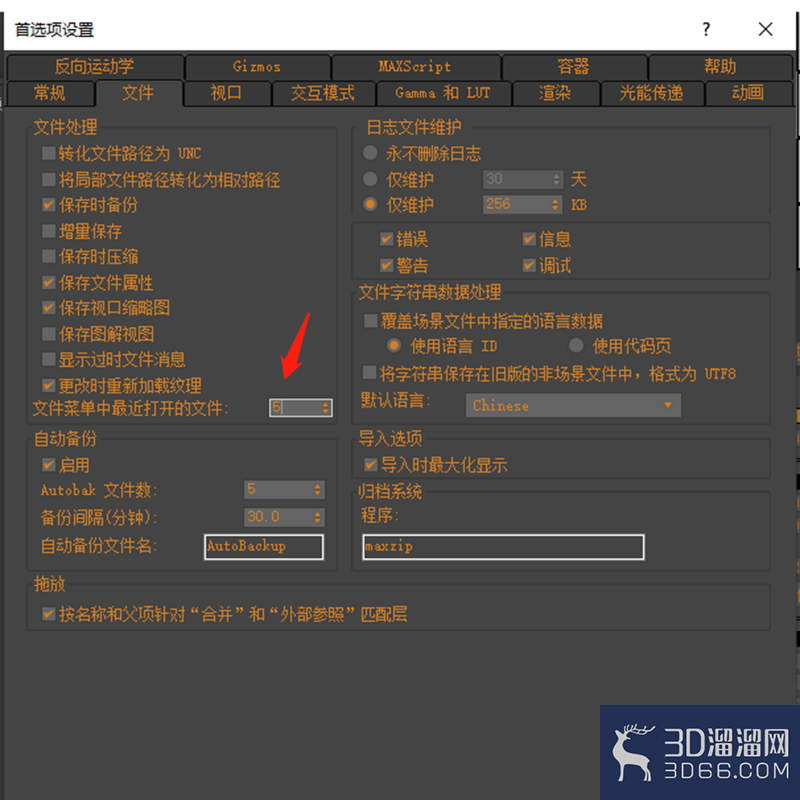The image size is (800, 800).
Task: Click the AutoBackup filename field
Action: (264, 547)
